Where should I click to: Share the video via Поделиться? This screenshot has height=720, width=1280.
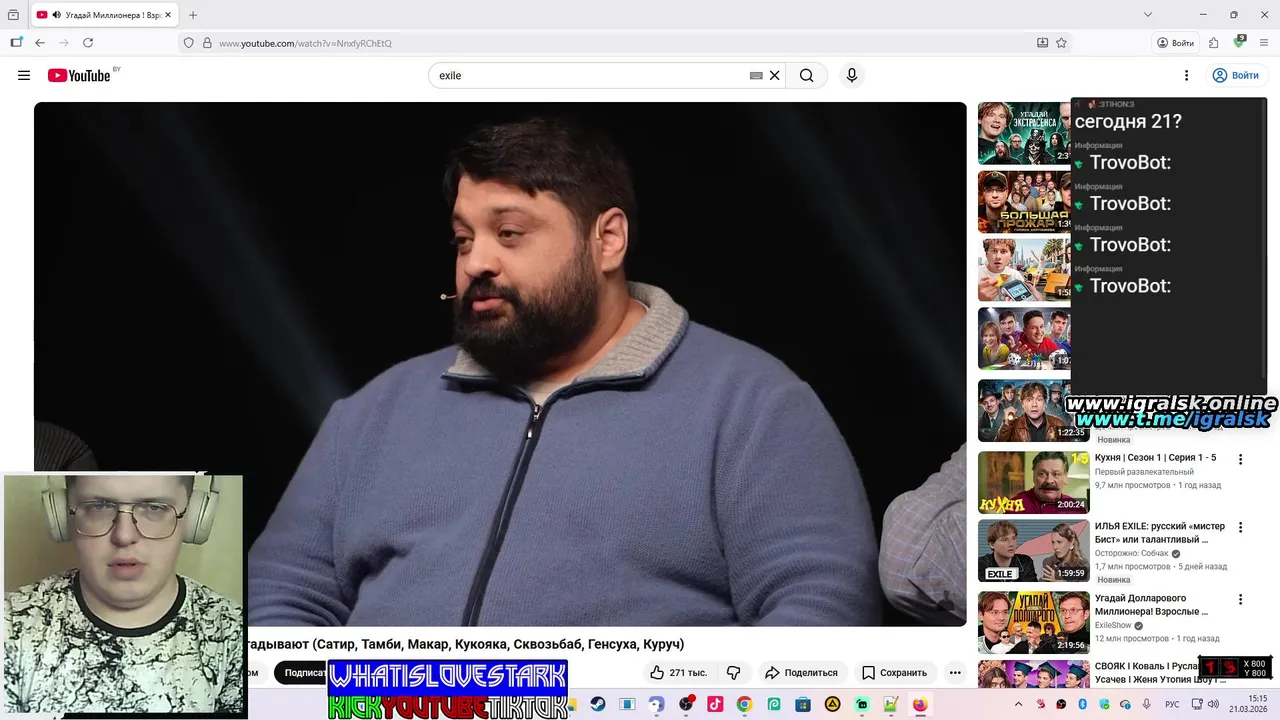801,672
